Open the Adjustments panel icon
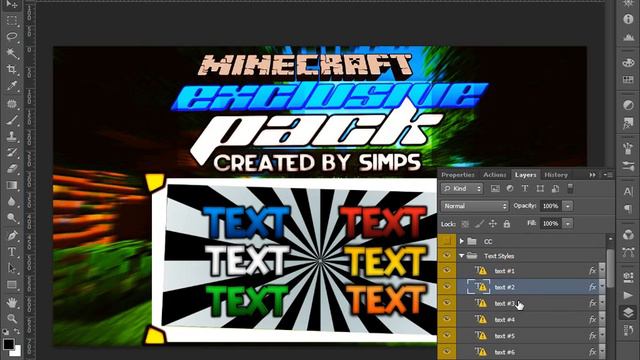The image size is (640, 360). click(x=628, y=105)
